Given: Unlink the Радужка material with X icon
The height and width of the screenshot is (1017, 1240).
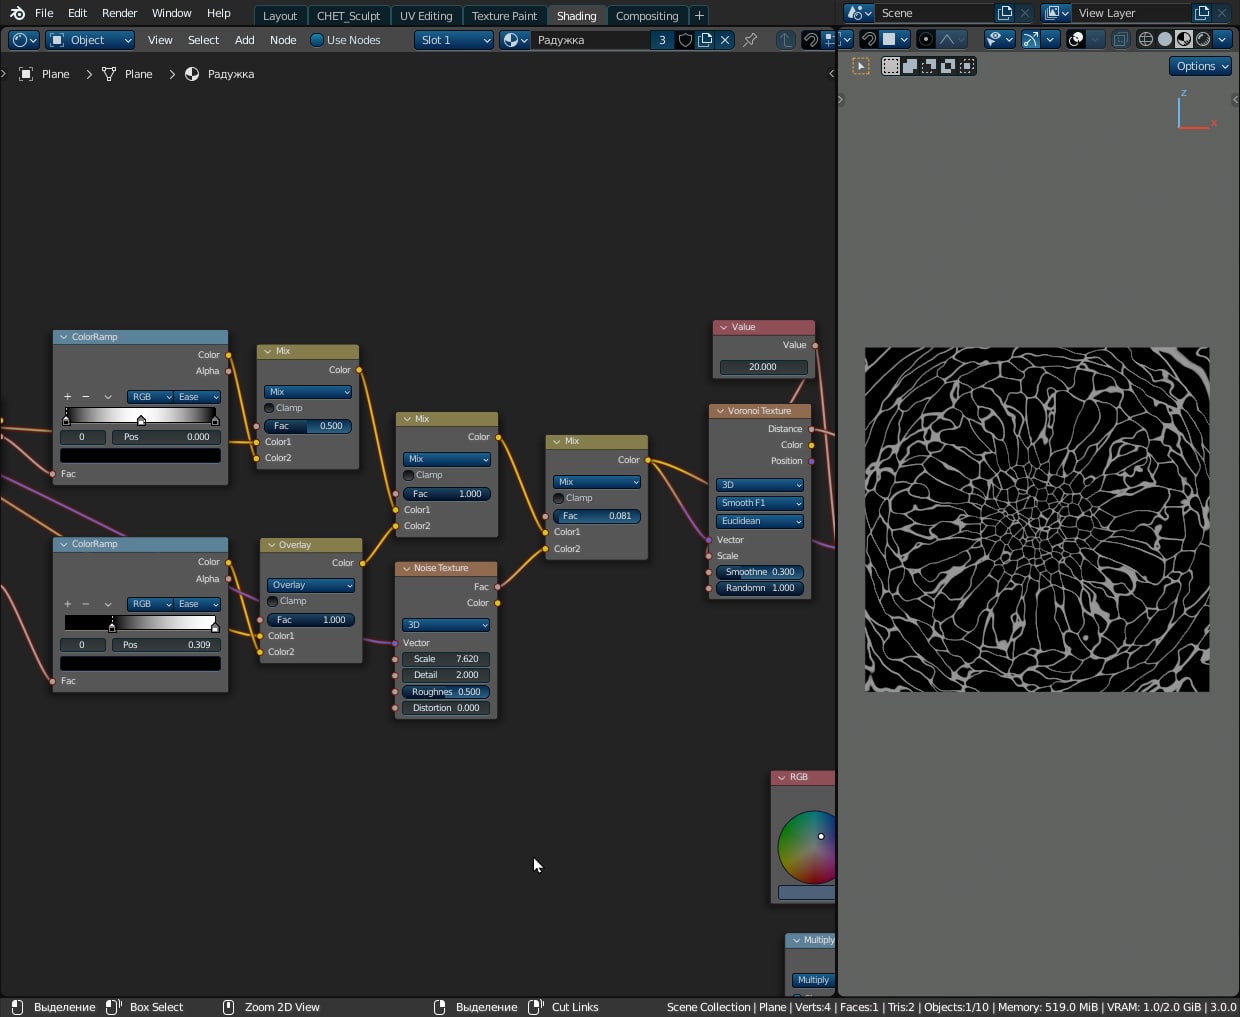Looking at the screenshot, I should [x=725, y=40].
